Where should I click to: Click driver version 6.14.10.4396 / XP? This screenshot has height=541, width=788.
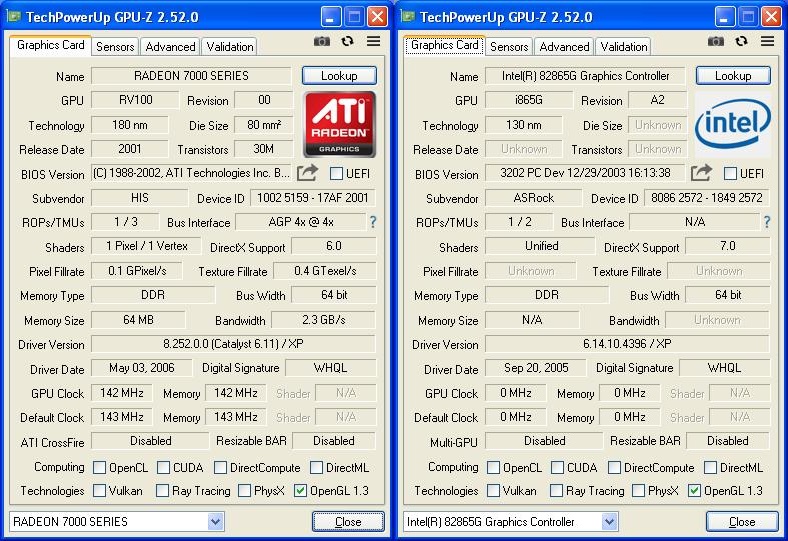(627, 344)
